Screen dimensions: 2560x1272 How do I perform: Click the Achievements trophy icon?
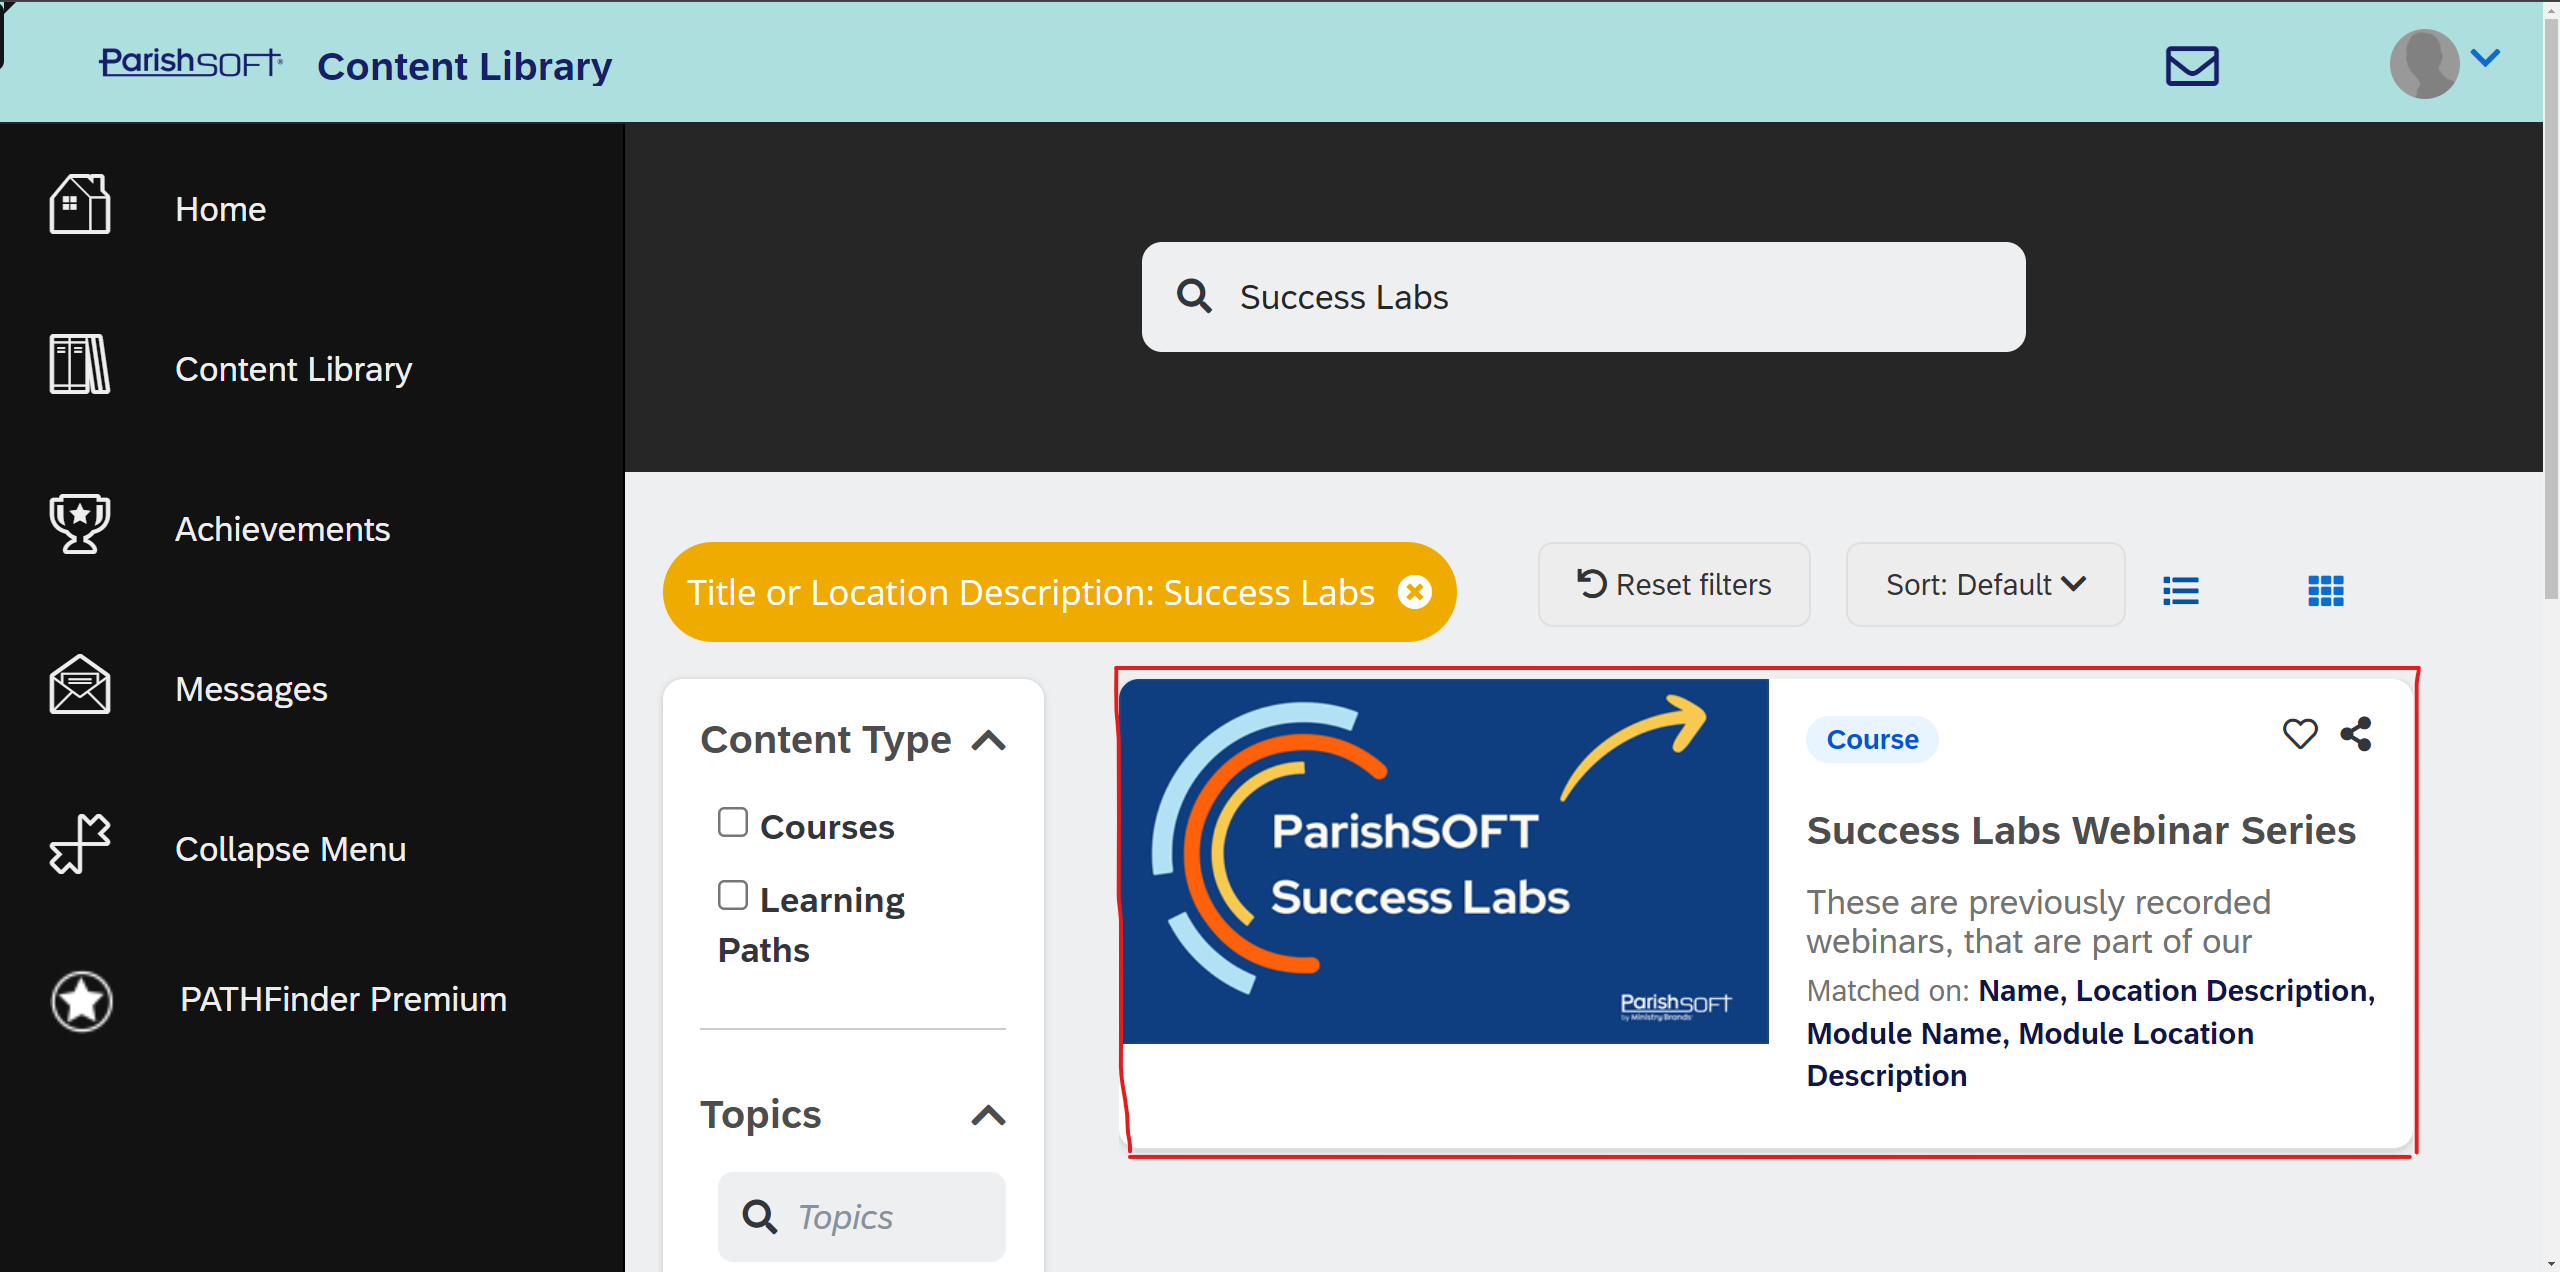click(x=79, y=523)
